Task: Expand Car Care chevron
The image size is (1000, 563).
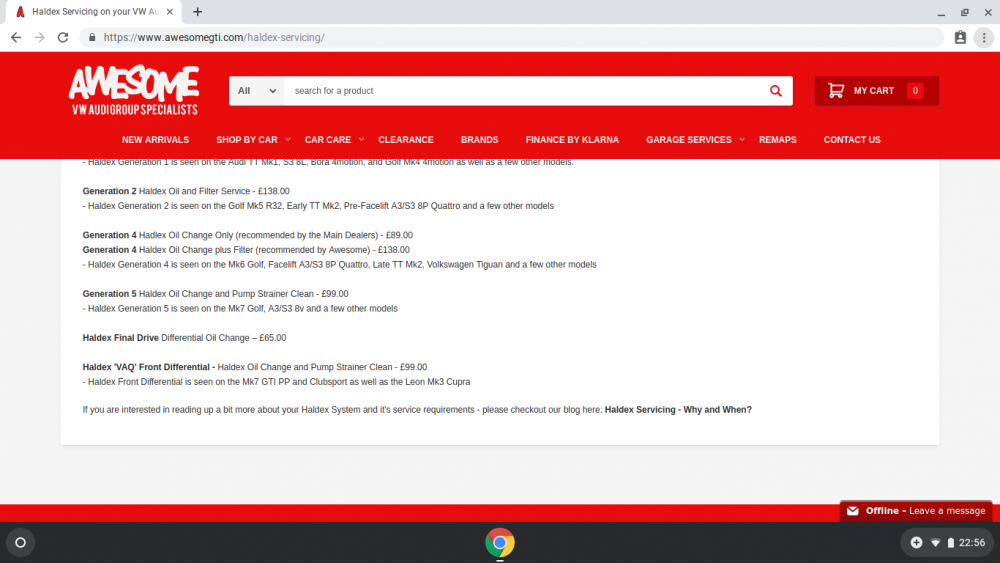Action: pyautogui.click(x=361, y=139)
